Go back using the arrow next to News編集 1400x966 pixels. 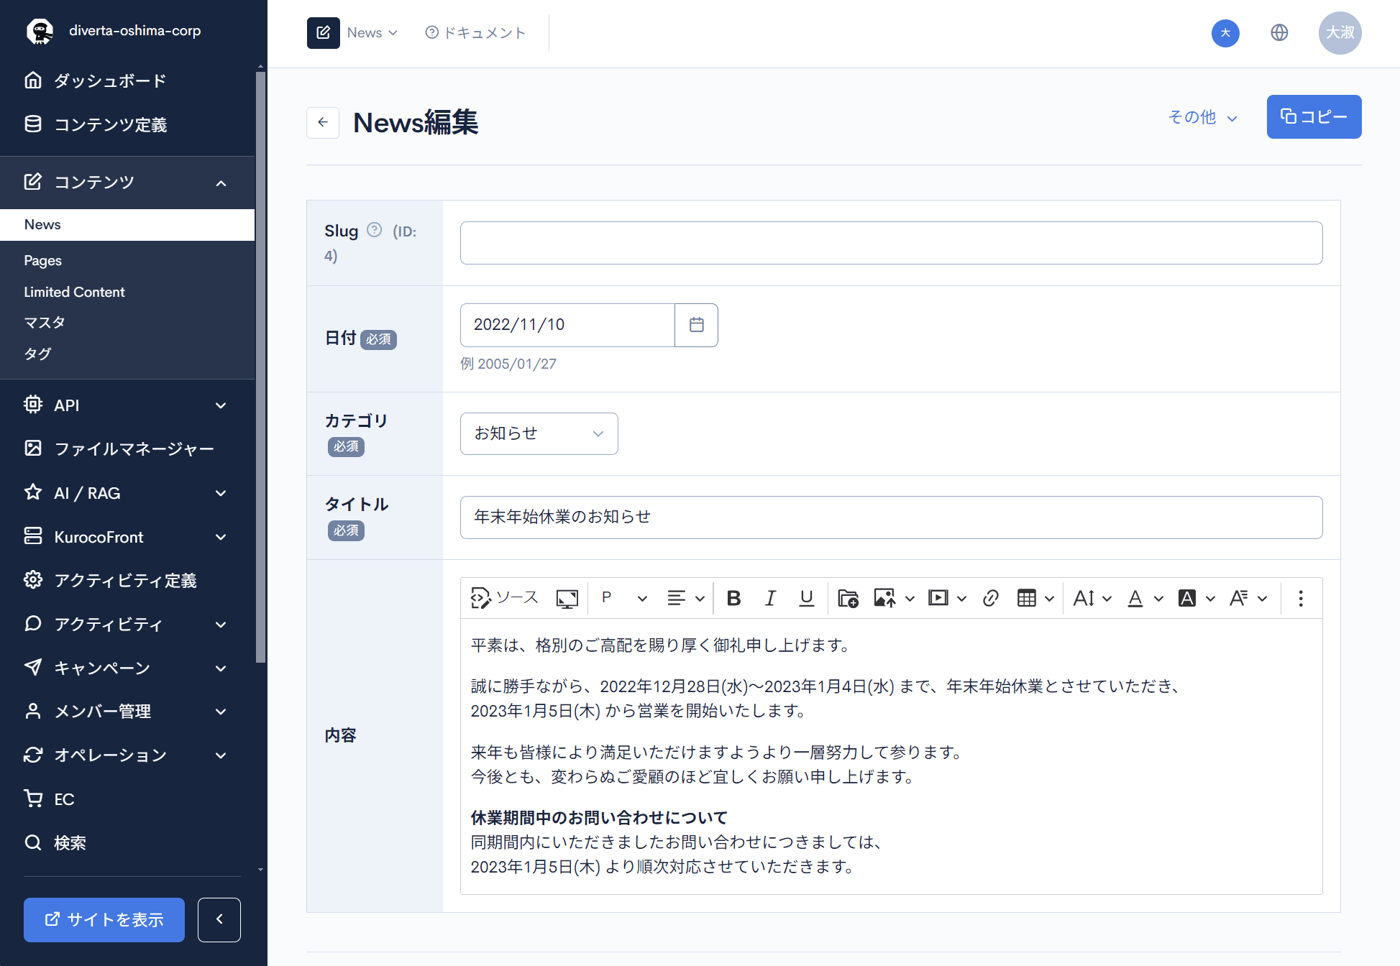click(x=323, y=122)
